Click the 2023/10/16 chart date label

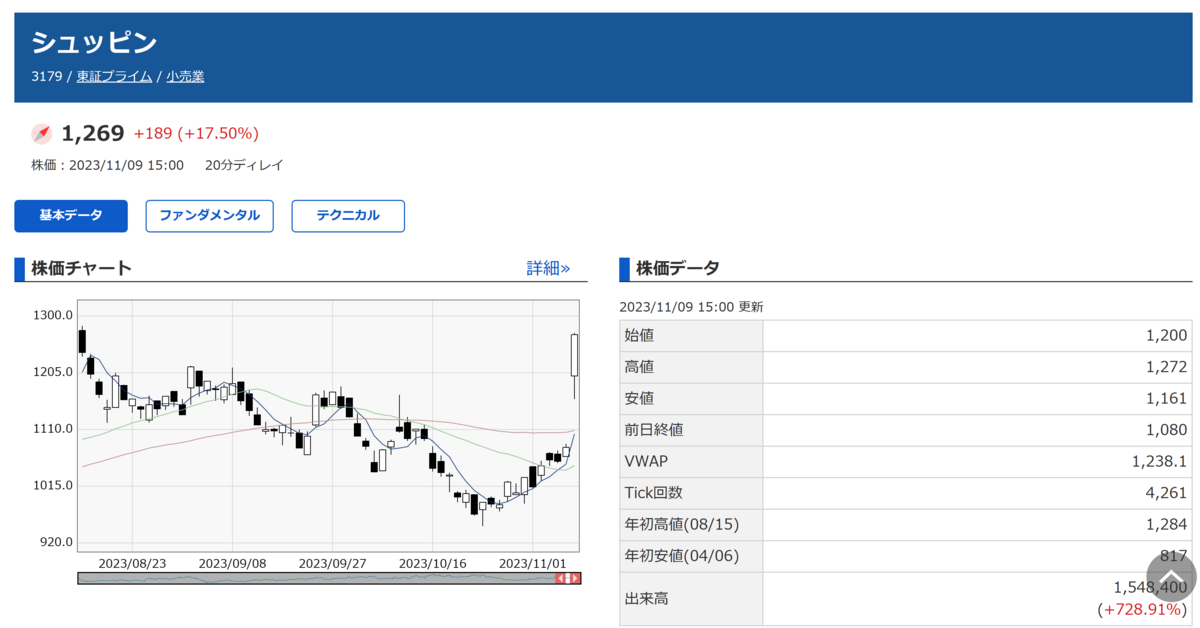[432, 563]
